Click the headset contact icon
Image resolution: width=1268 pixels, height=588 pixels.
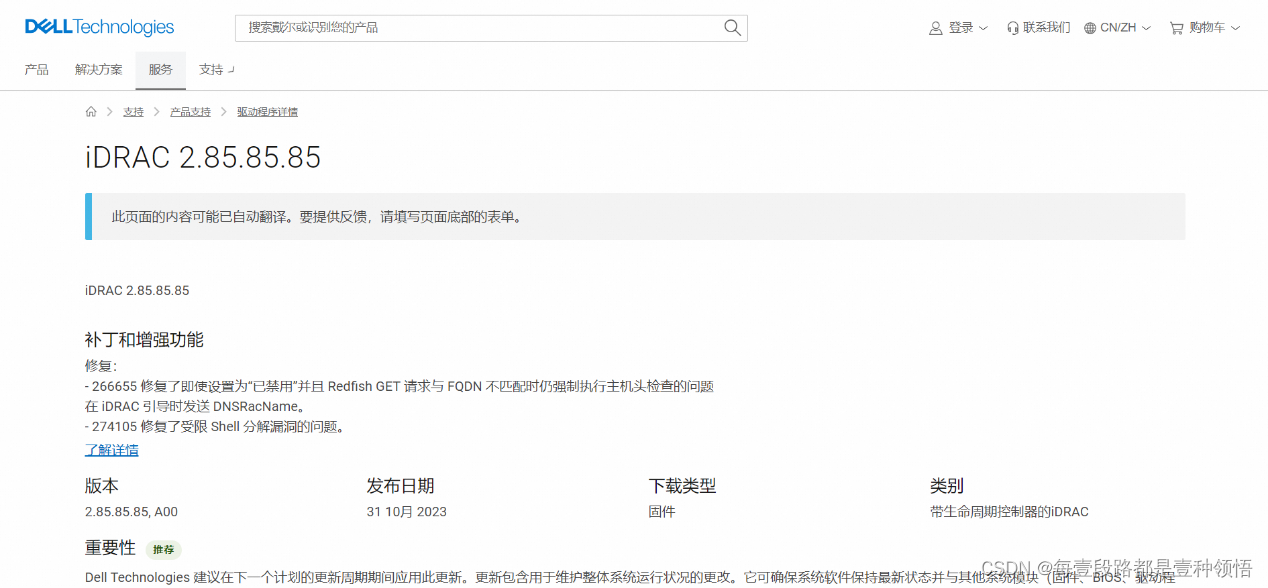coord(1013,28)
